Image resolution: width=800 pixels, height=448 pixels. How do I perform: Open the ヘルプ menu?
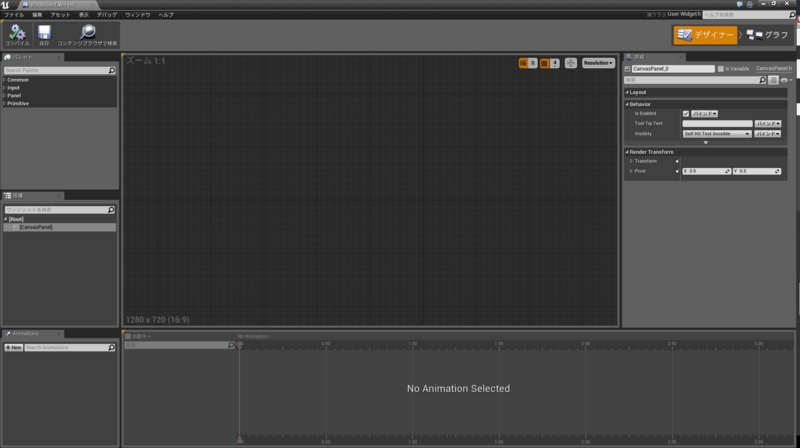[x=166, y=15]
